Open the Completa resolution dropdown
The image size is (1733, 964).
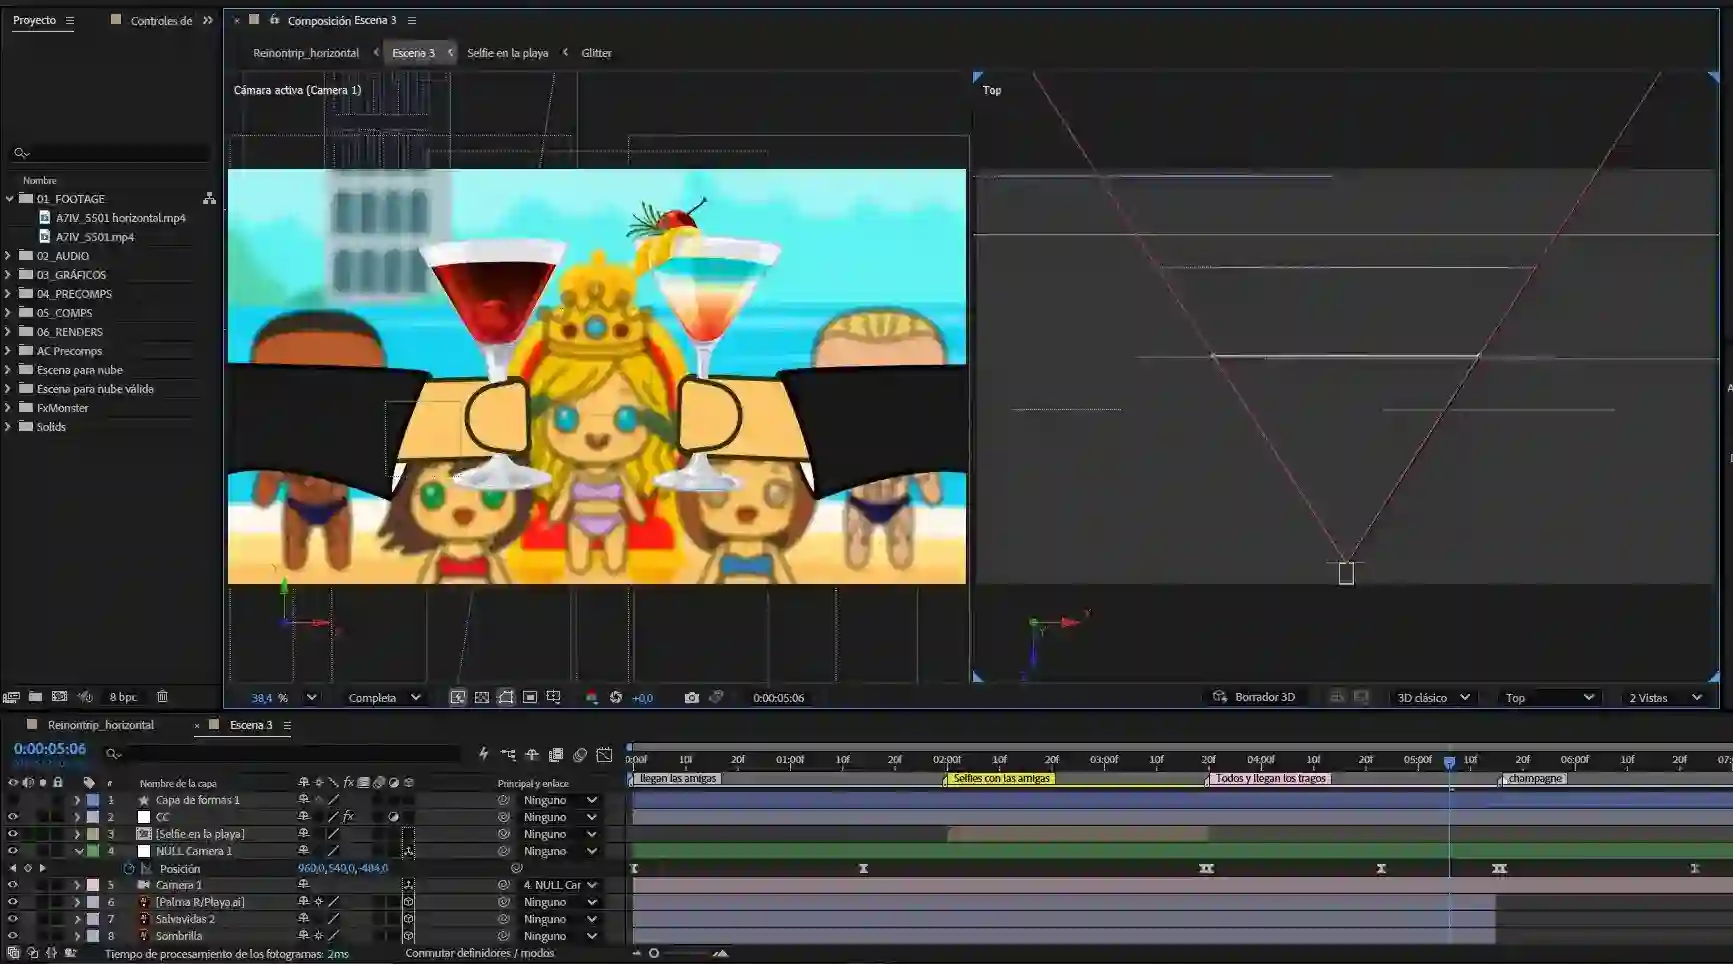384,698
